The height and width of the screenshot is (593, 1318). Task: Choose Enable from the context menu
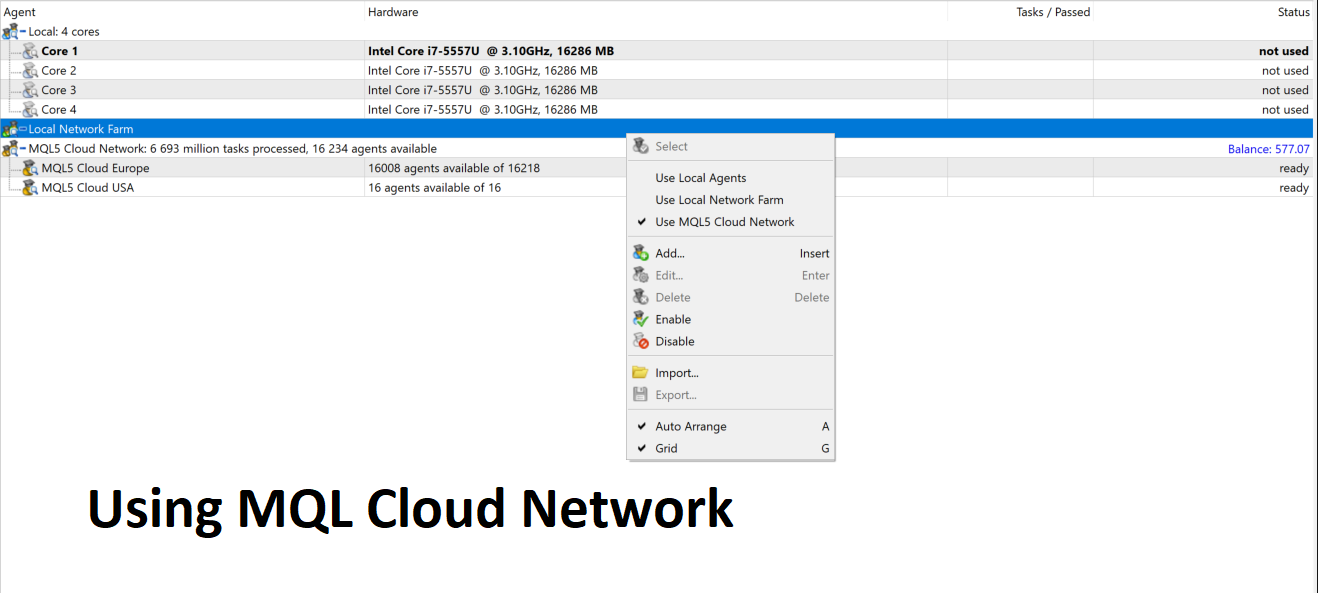coord(730,319)
